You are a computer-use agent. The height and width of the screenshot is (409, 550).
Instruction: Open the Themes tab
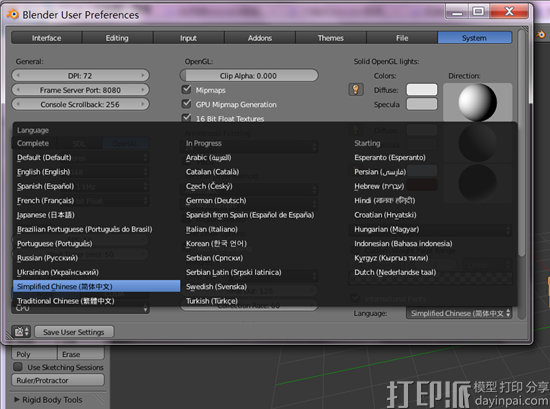[330, 38]
